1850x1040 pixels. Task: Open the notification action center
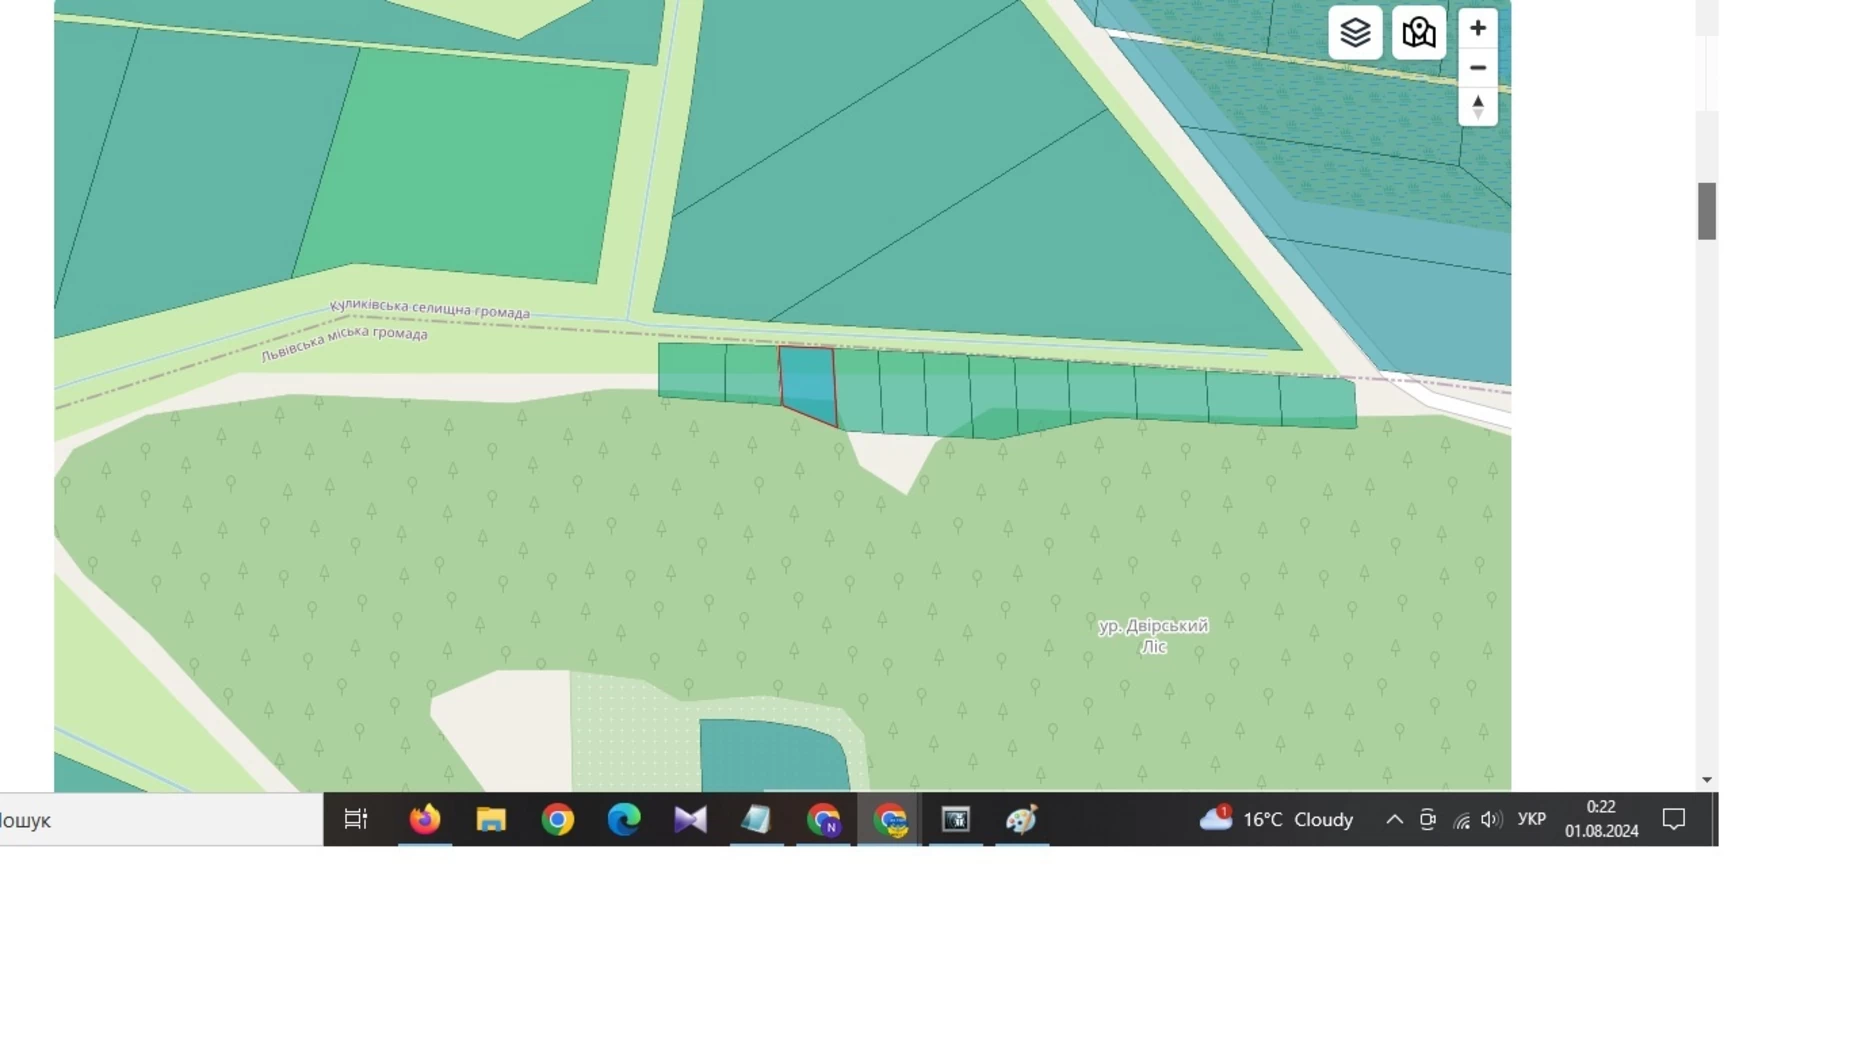(1673, 820)
